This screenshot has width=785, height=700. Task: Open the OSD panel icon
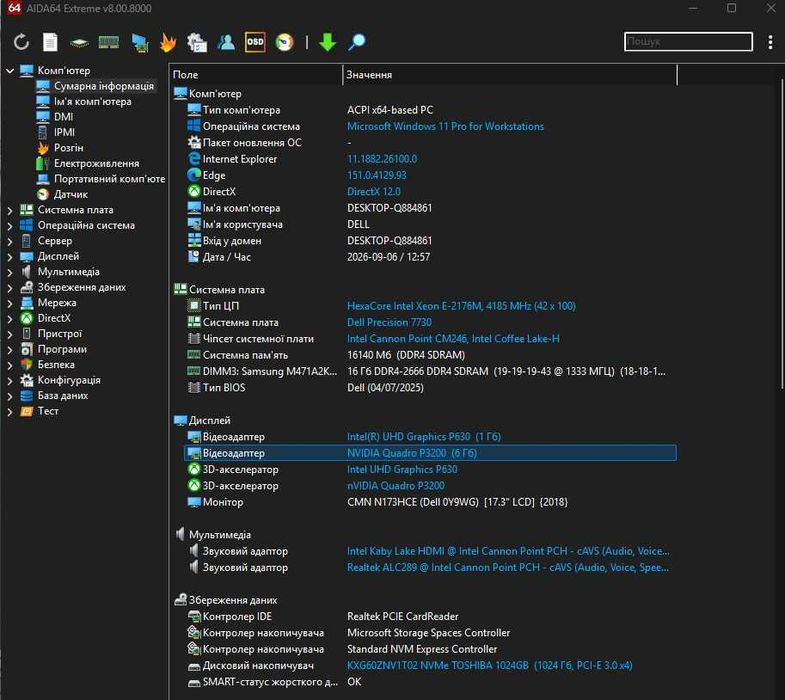[x=255, y=42]
